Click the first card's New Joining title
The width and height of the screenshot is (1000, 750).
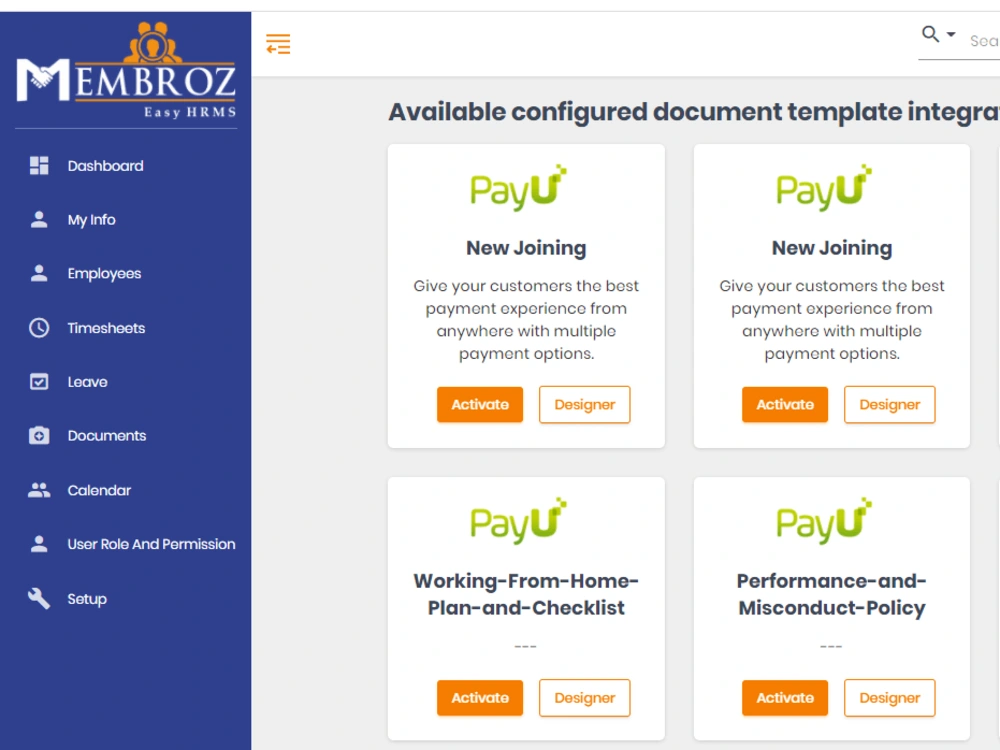[x=526, y=248]
